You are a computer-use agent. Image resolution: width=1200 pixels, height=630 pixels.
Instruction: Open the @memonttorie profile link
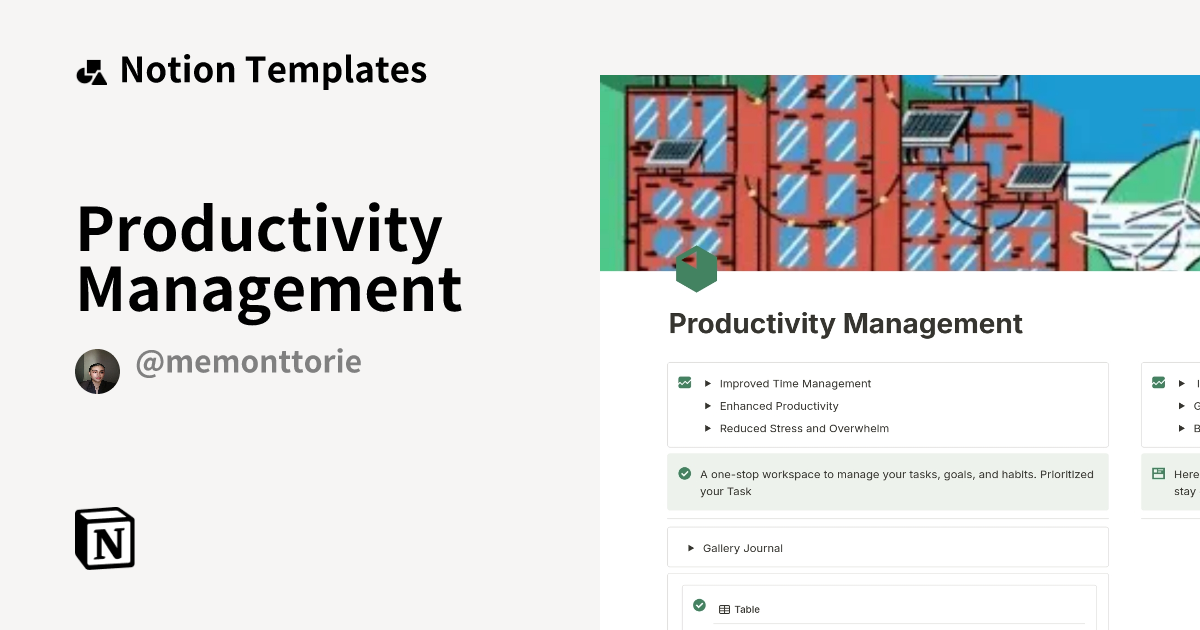click(x=248, y=362)
